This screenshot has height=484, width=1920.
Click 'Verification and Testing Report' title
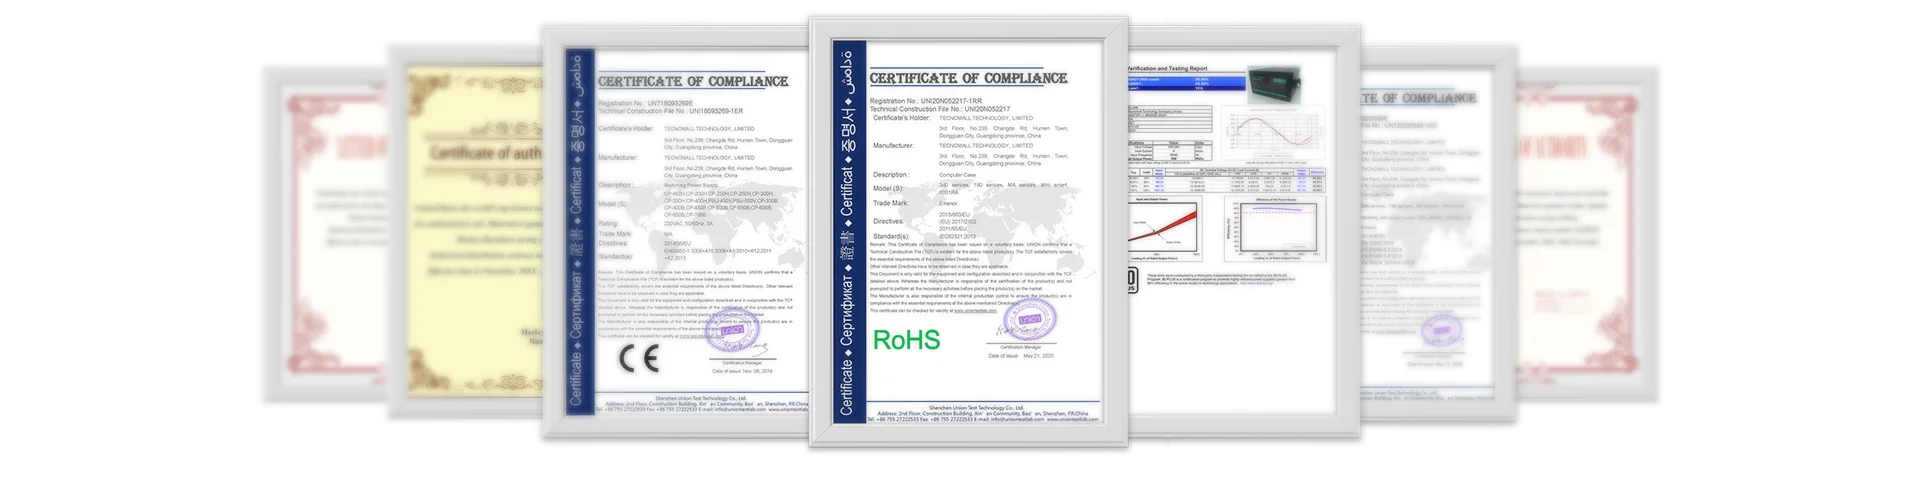(x=1168, y=69)
